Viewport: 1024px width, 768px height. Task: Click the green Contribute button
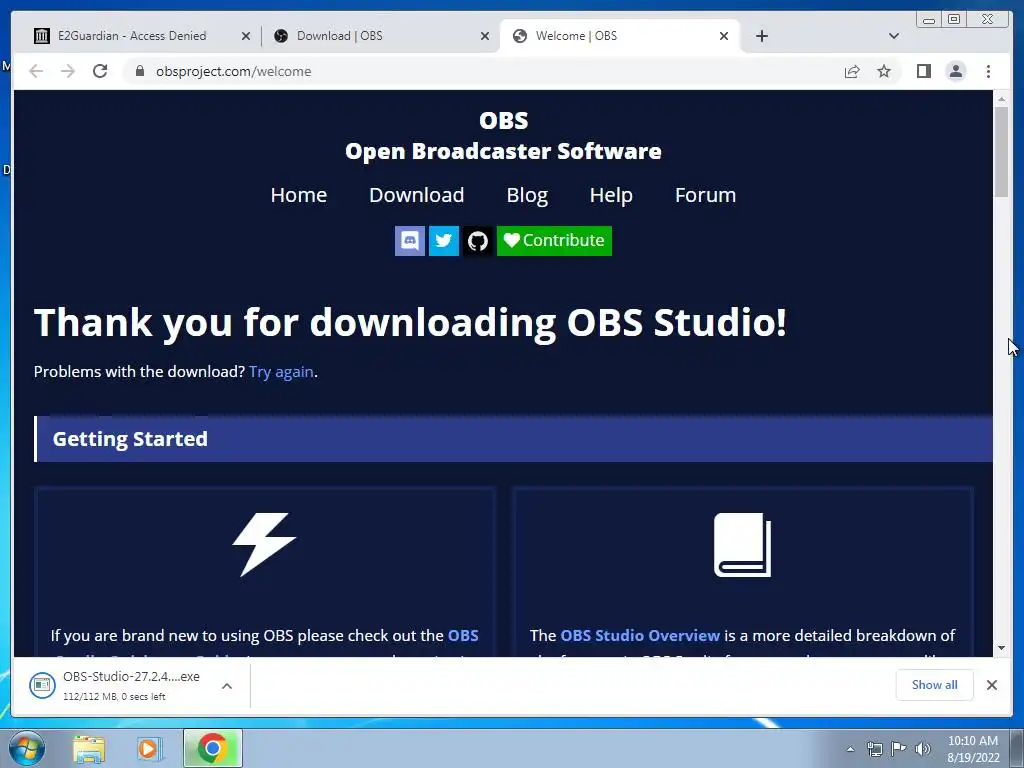(x=554, y=241)
